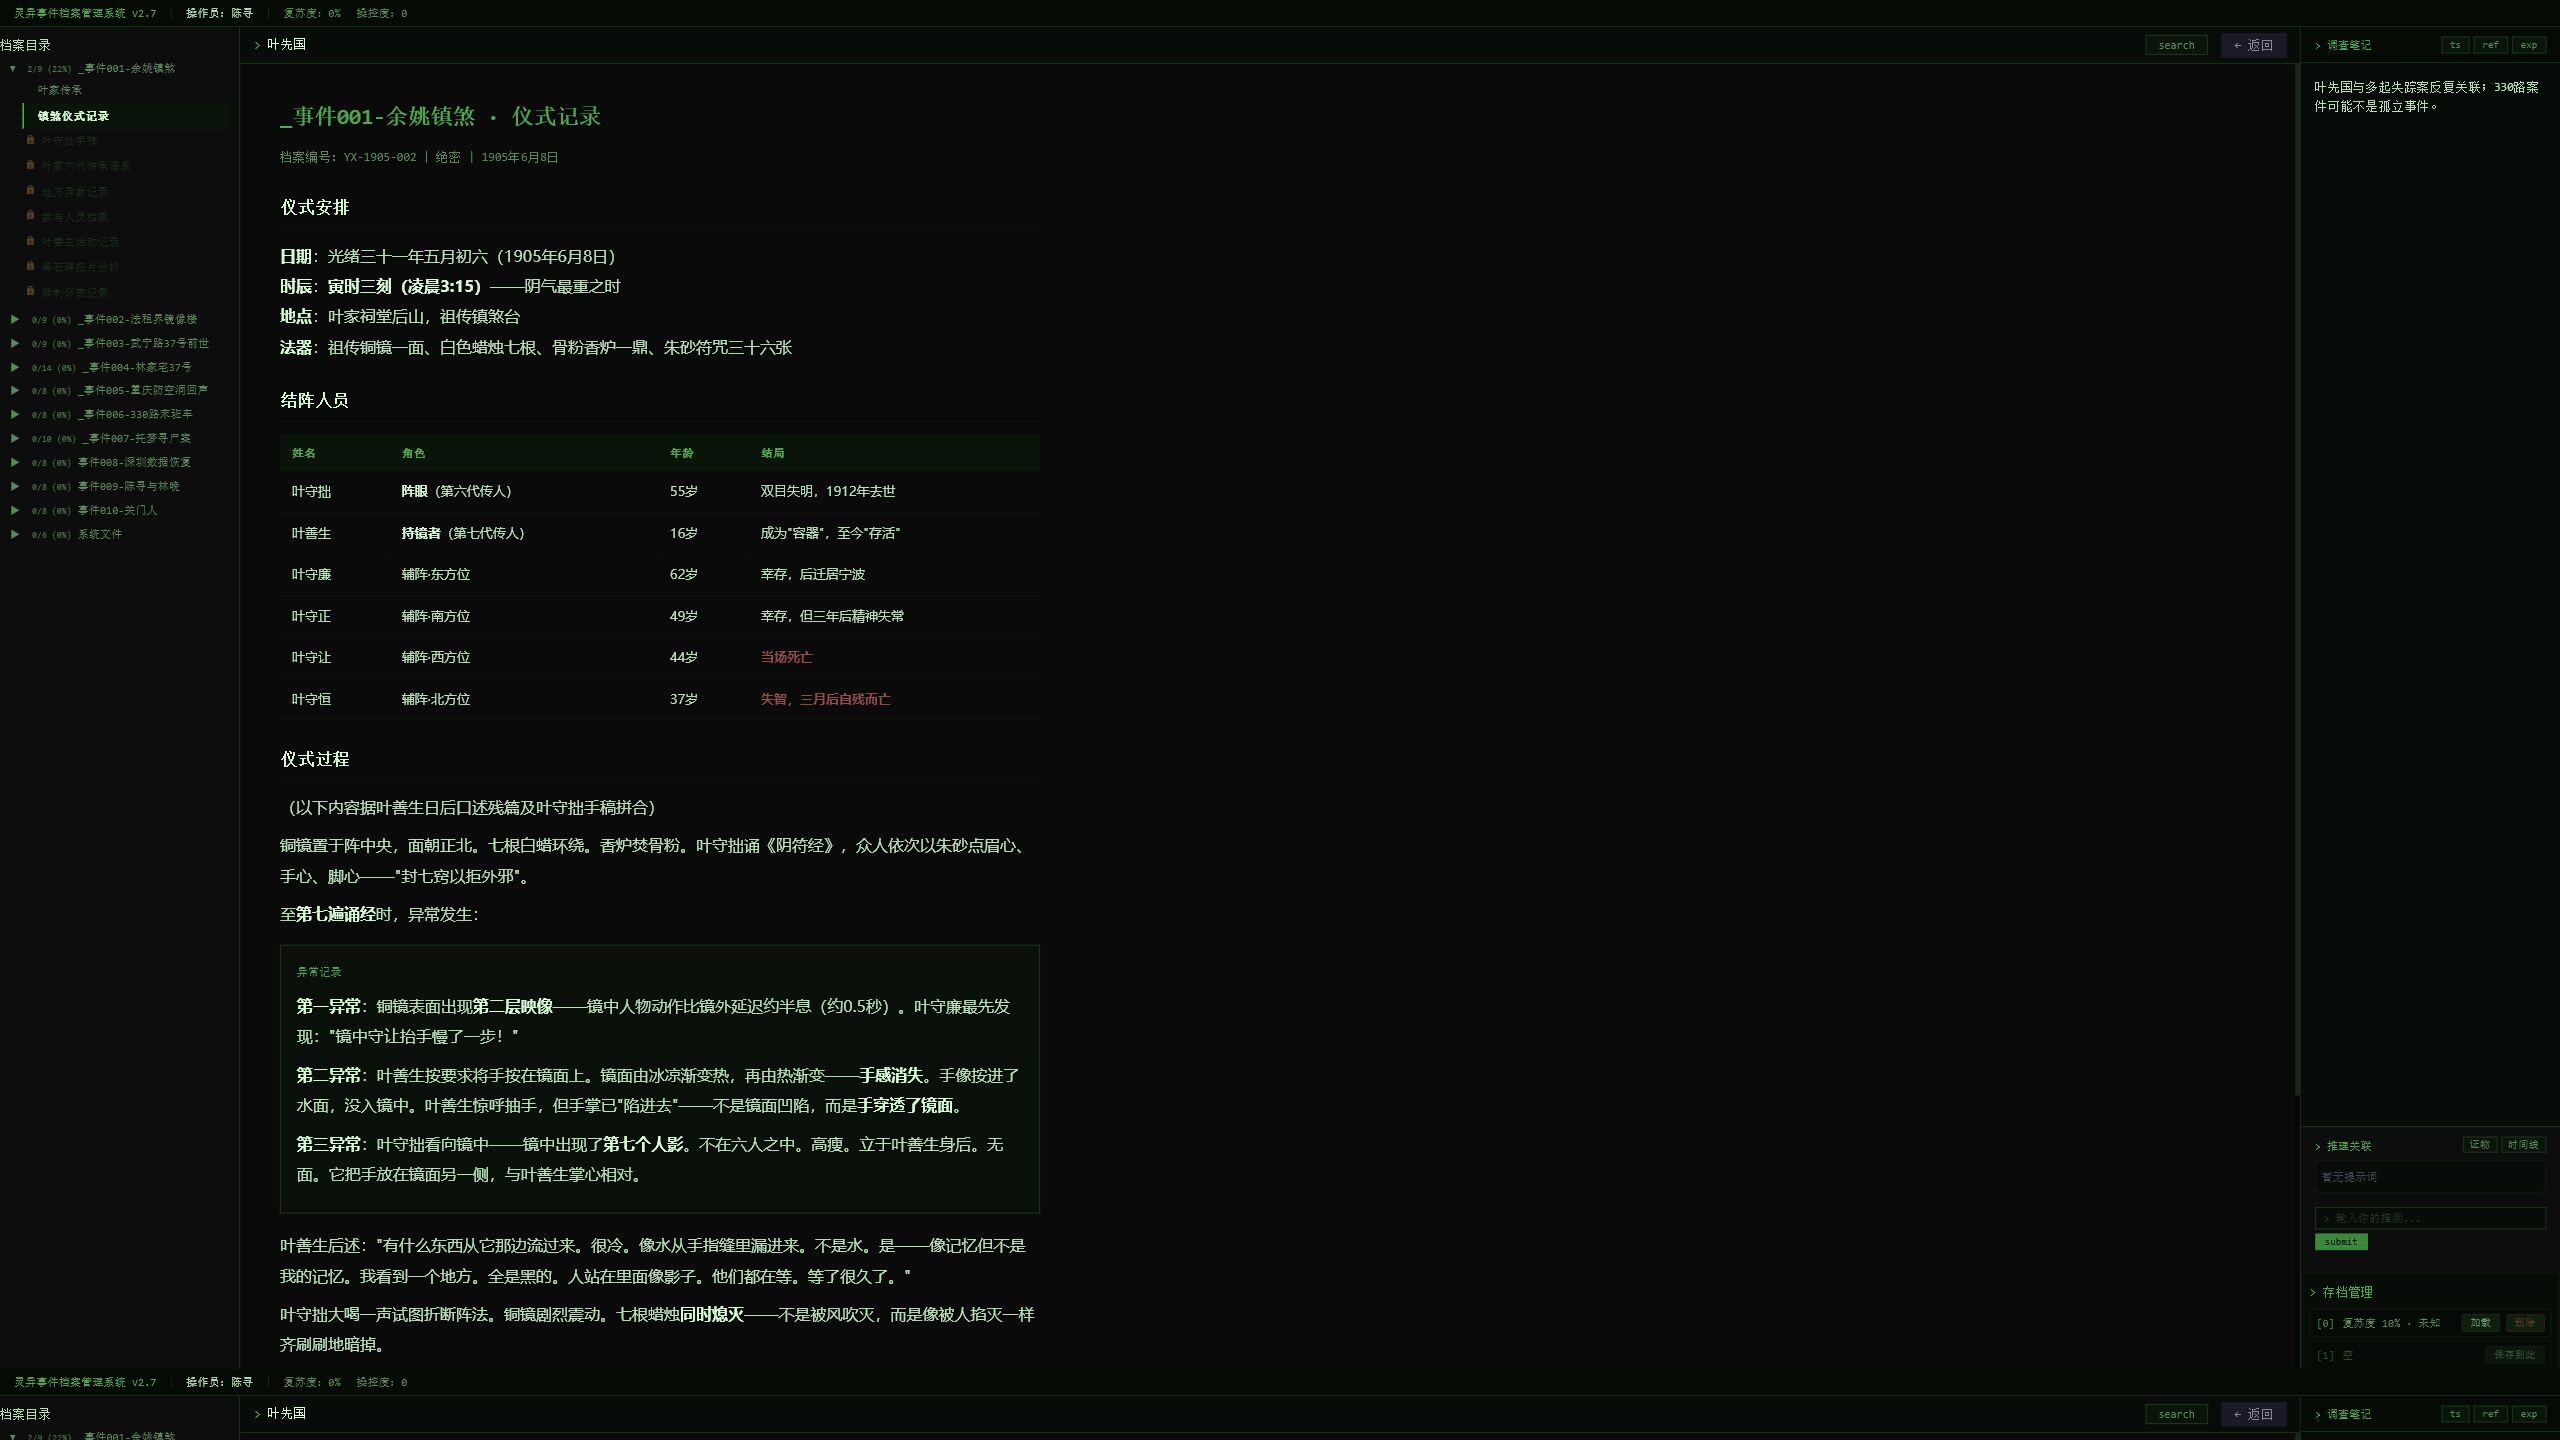Select the upper exp notes tab

pyautogui.click(x=2528, y=45)
